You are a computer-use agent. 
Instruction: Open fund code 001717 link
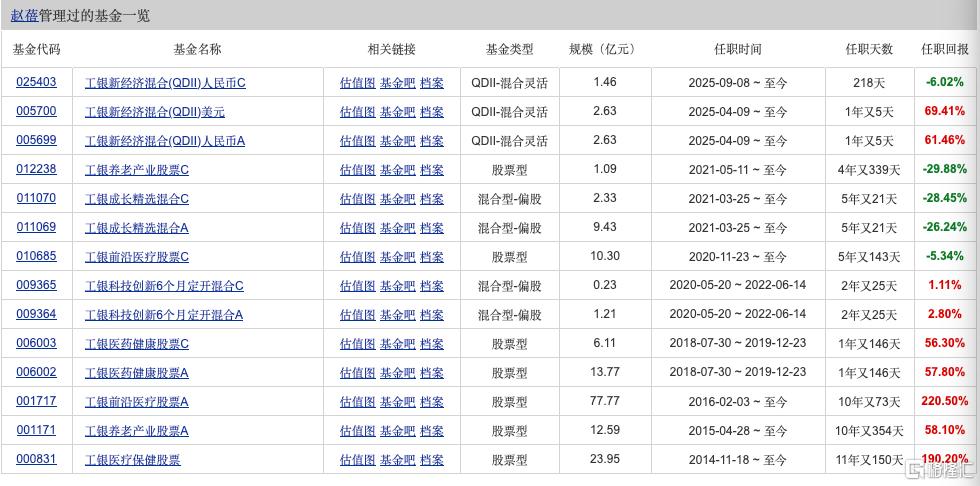(36, 401)
